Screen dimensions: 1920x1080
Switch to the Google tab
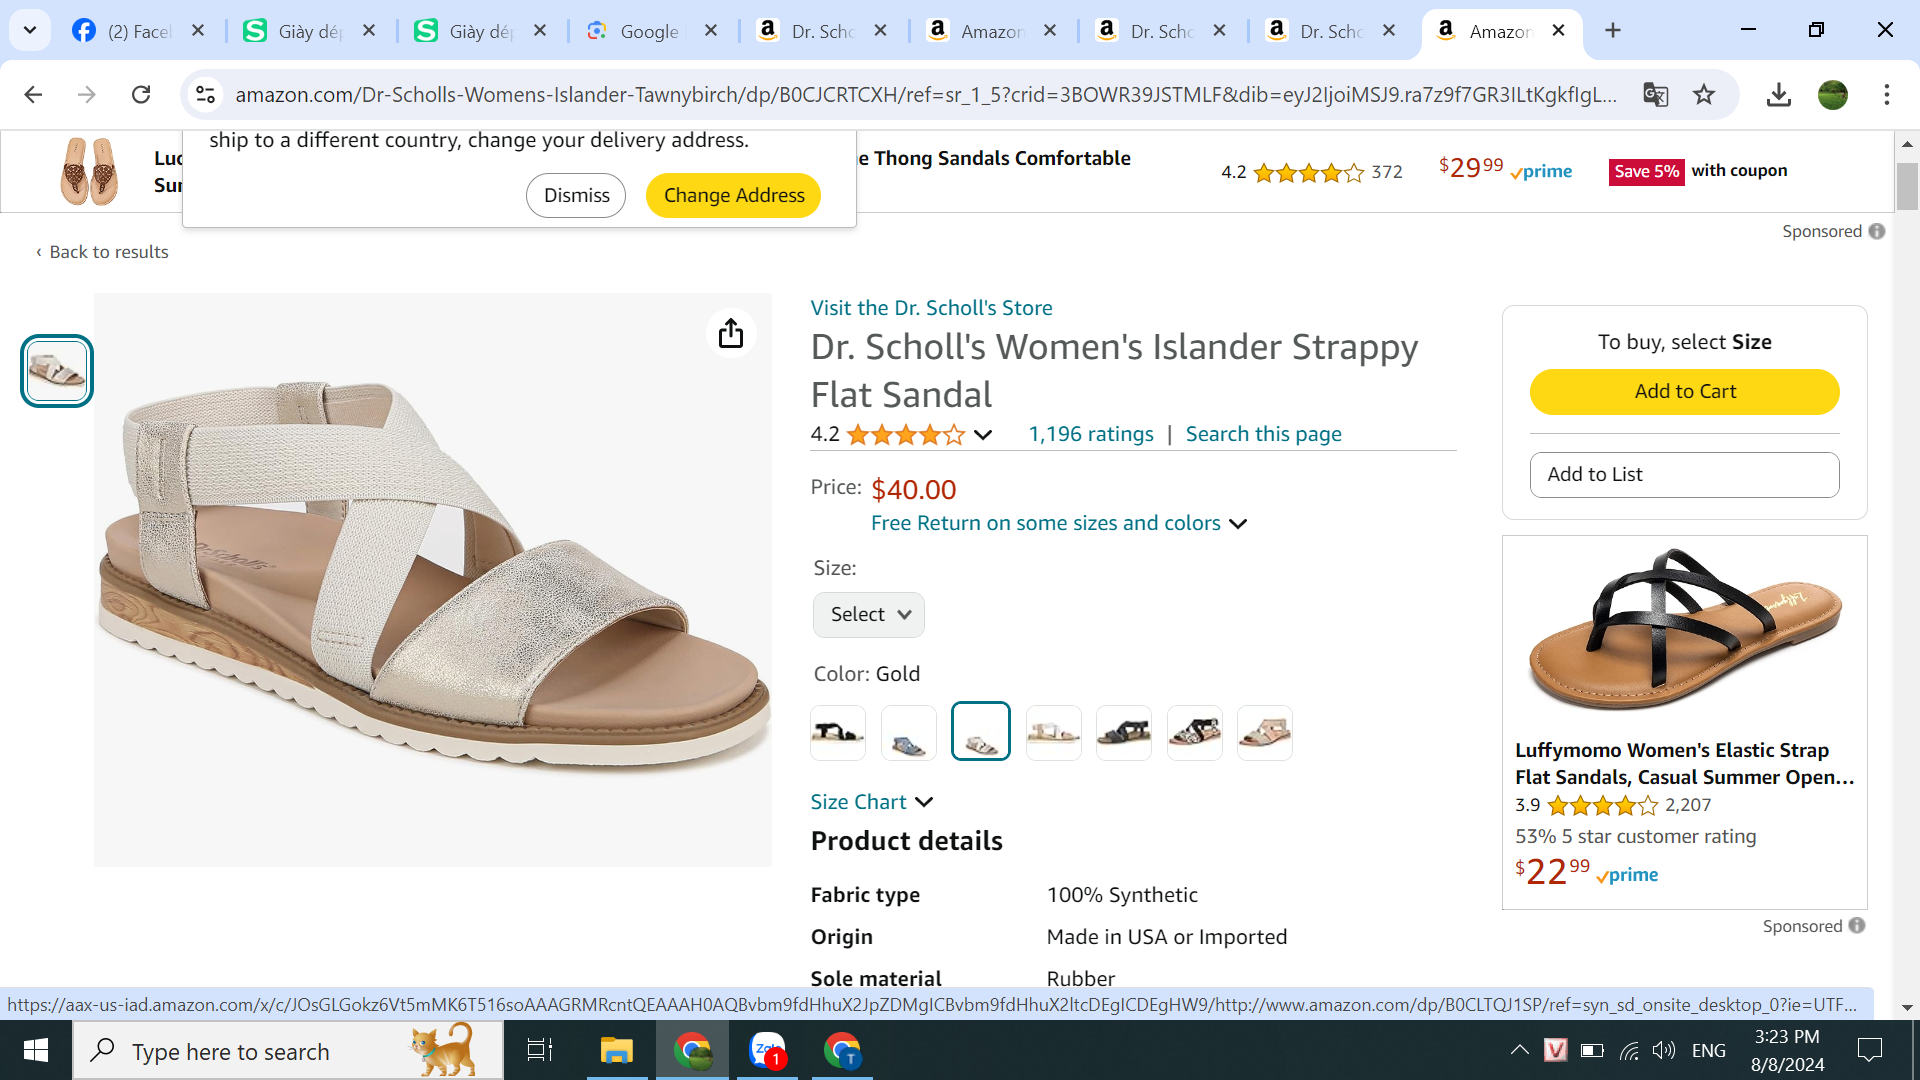(650, 31)
